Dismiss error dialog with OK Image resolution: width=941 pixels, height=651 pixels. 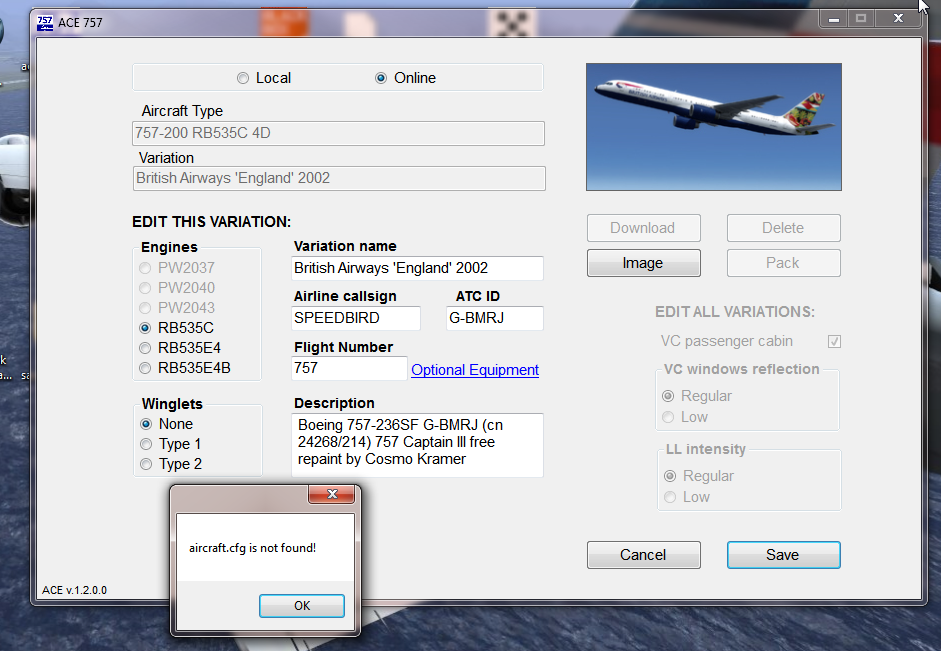[x=301, y=605]
